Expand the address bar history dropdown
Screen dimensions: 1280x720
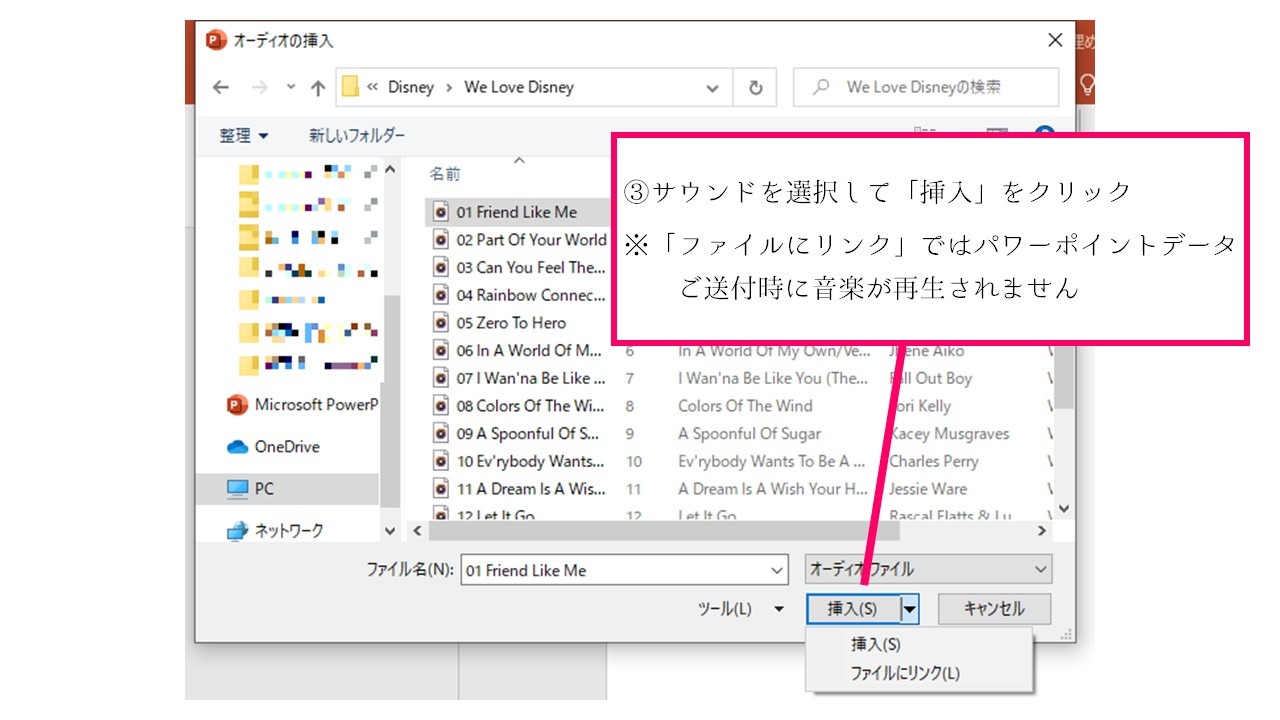(712, 88)
